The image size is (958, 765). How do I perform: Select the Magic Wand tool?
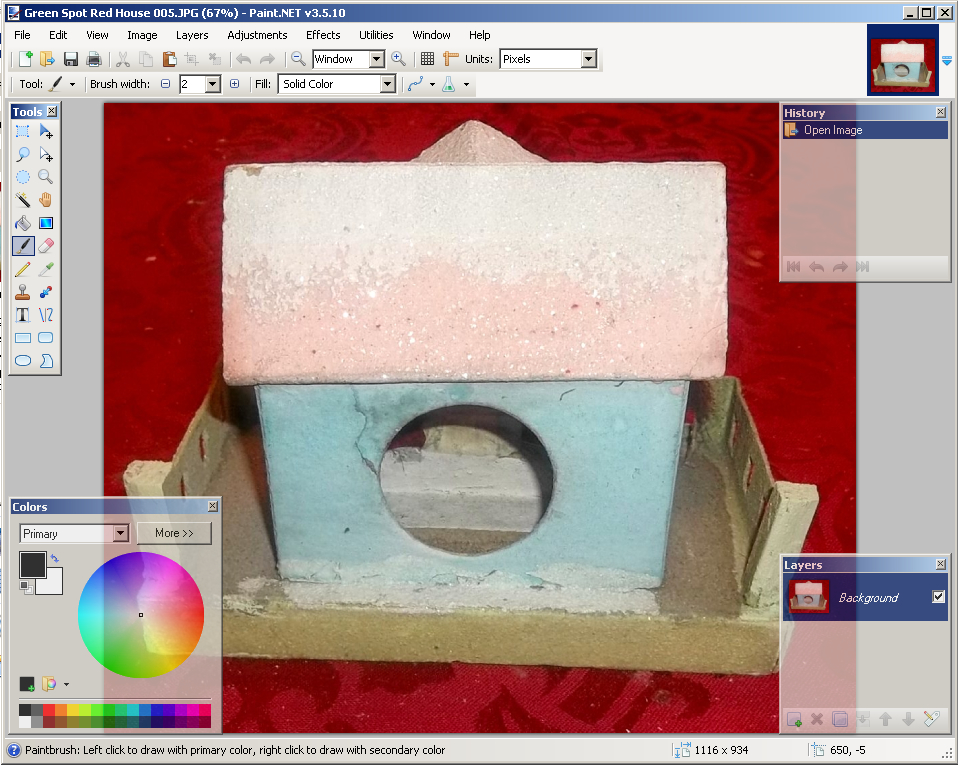(22, 199)
